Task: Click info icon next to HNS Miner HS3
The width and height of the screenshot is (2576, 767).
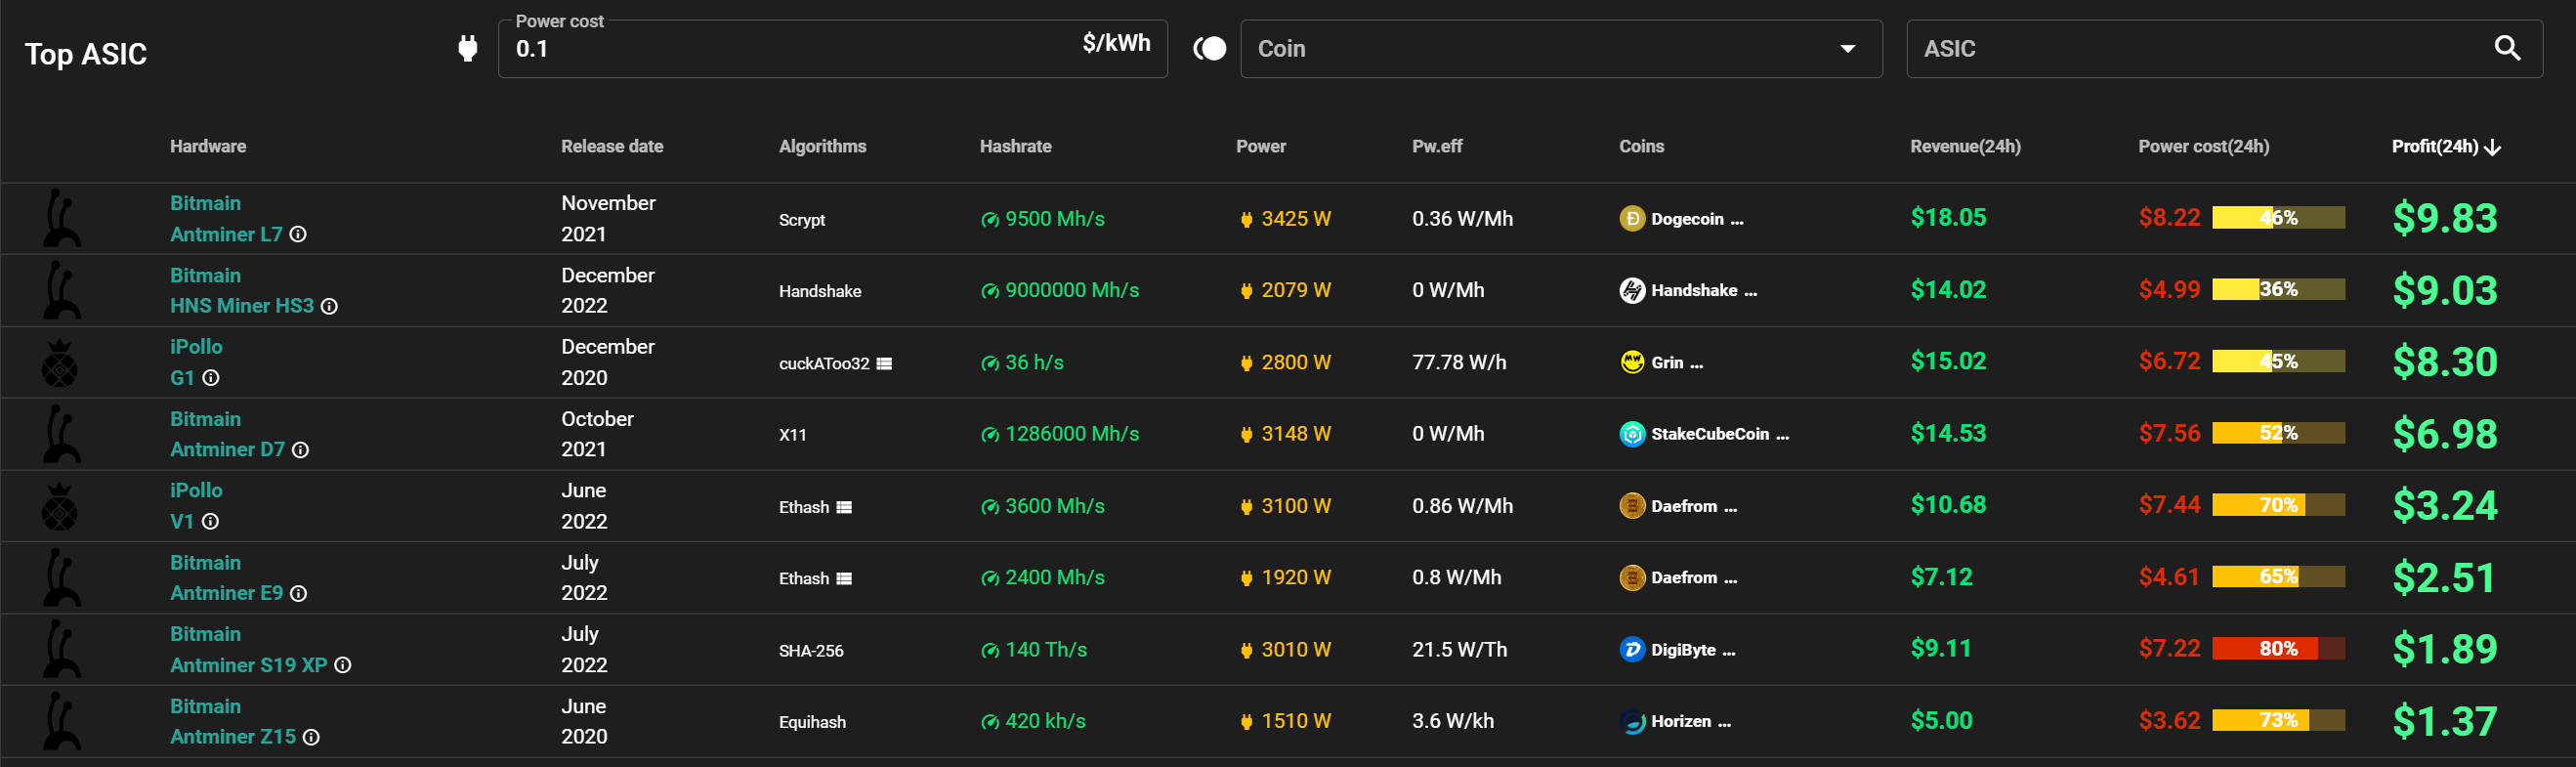Action: point(329,307)
